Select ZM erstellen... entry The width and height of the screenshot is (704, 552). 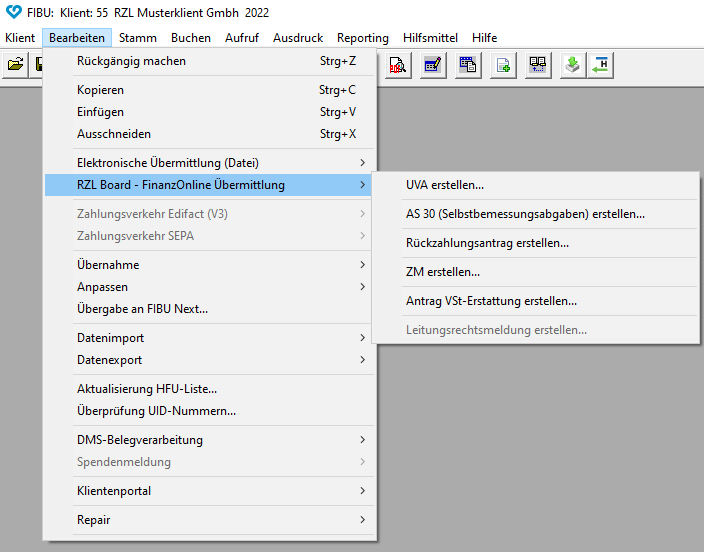[x=443, y=272]
